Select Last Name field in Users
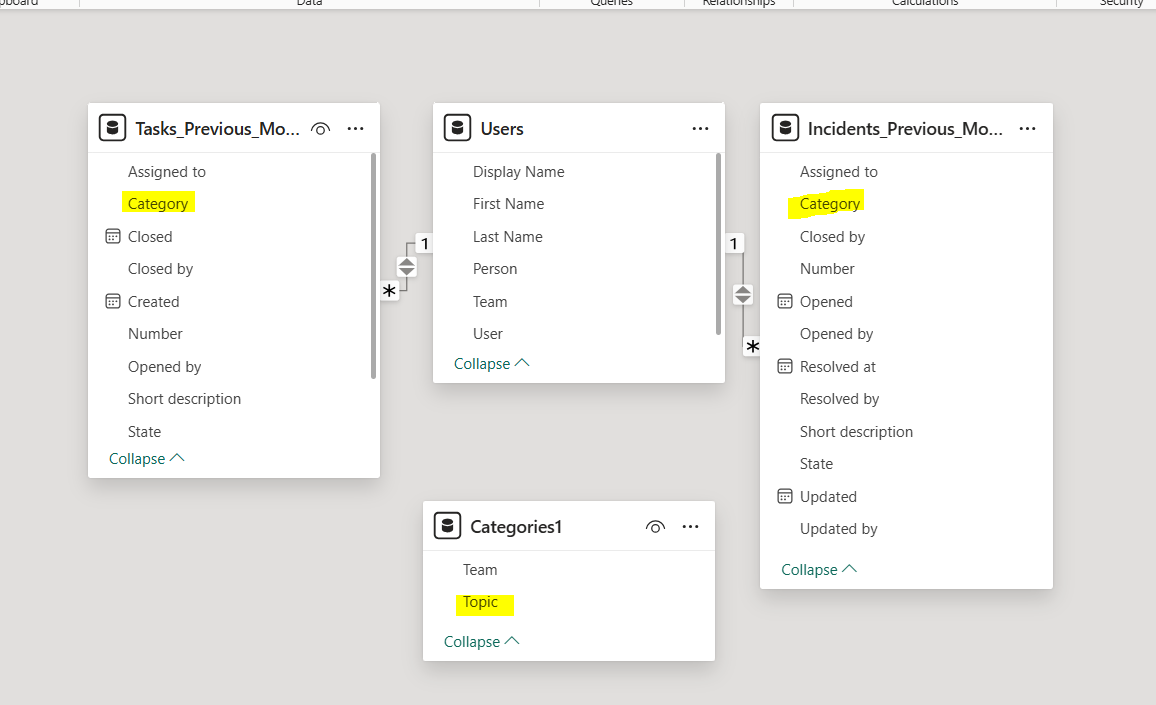 508,237
